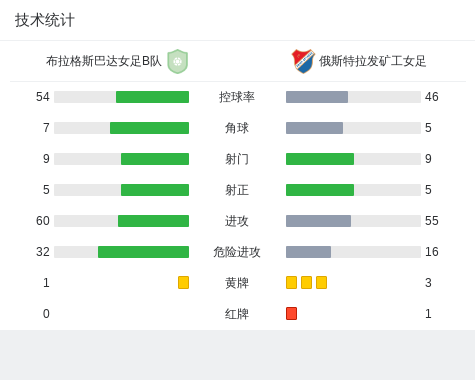Open 布拉格斯巴达女足B队 team name link

pos(104,61)
